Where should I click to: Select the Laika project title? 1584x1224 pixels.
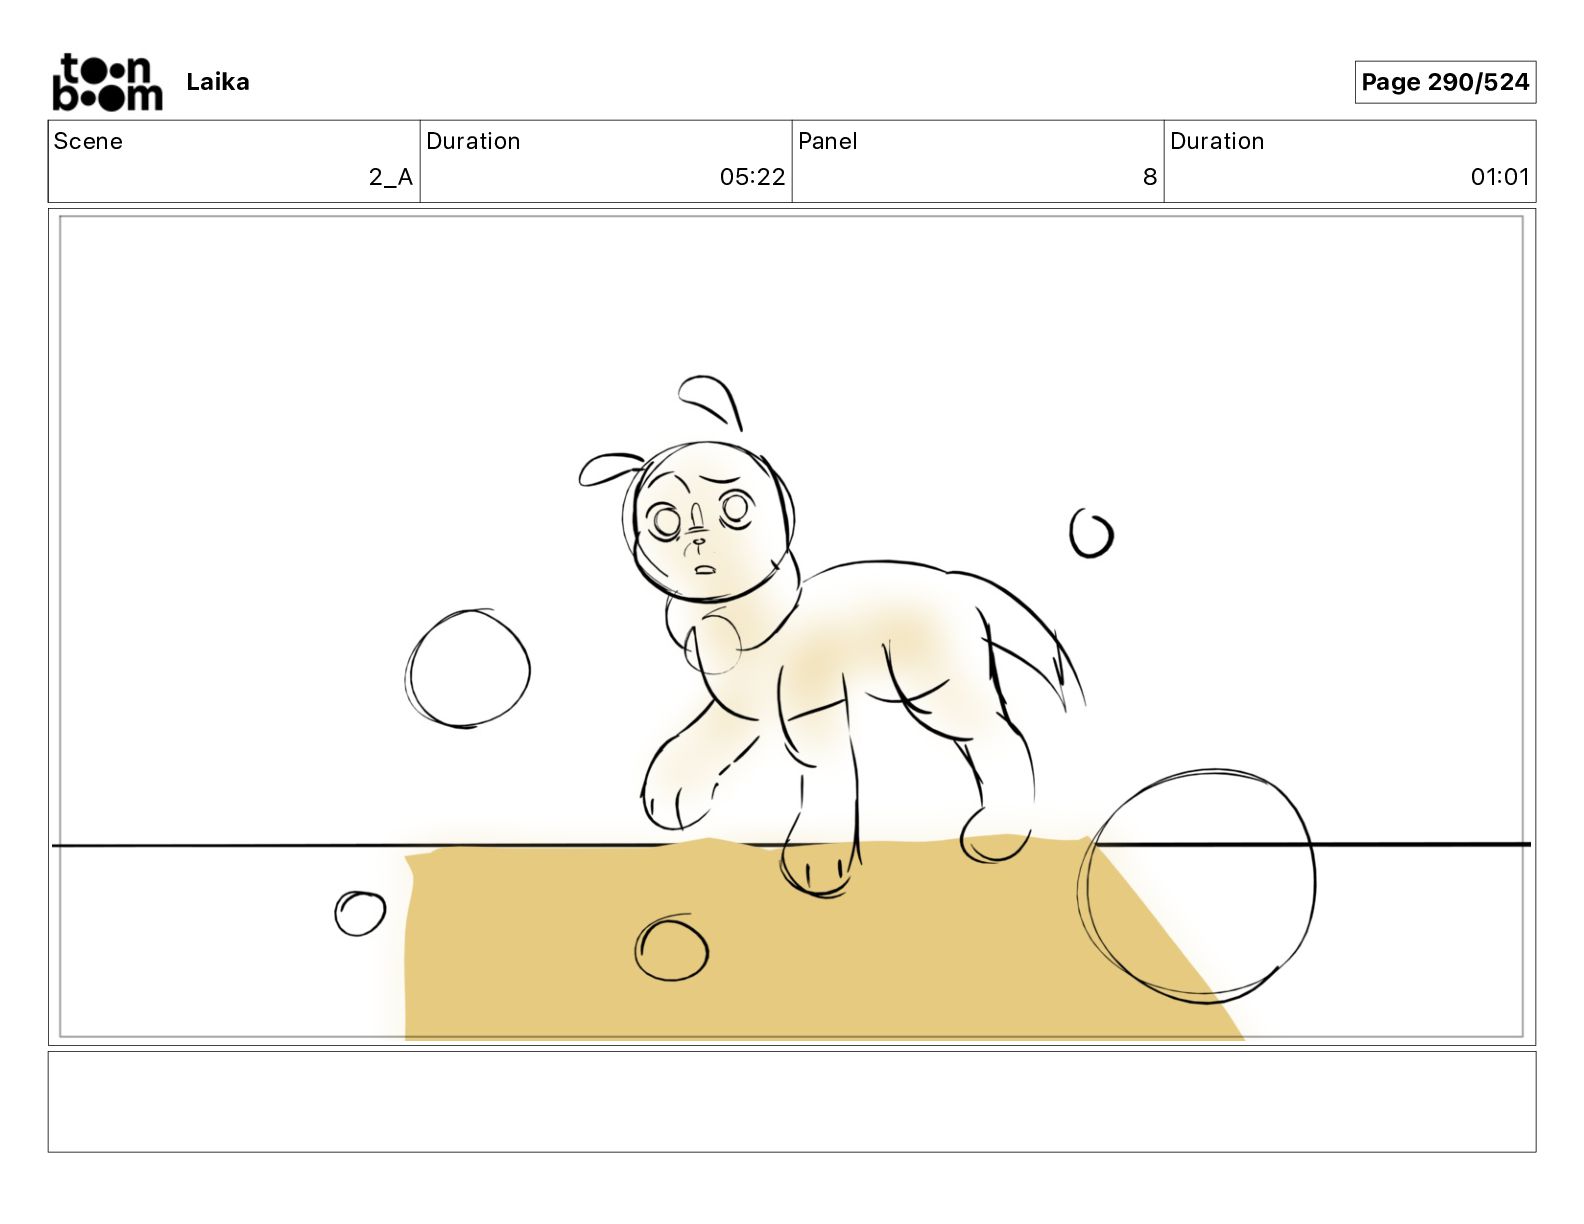pyautogui.click(x=218, y=82)
